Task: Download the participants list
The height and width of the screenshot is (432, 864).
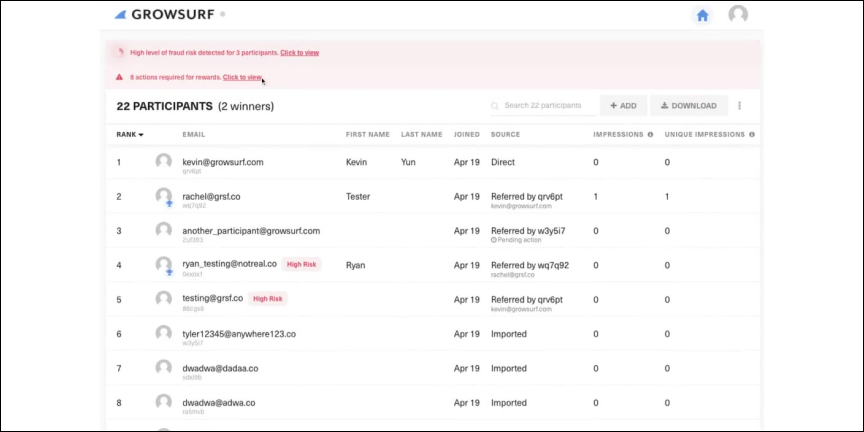Action: pyautogui.click(x=689, y=106)
